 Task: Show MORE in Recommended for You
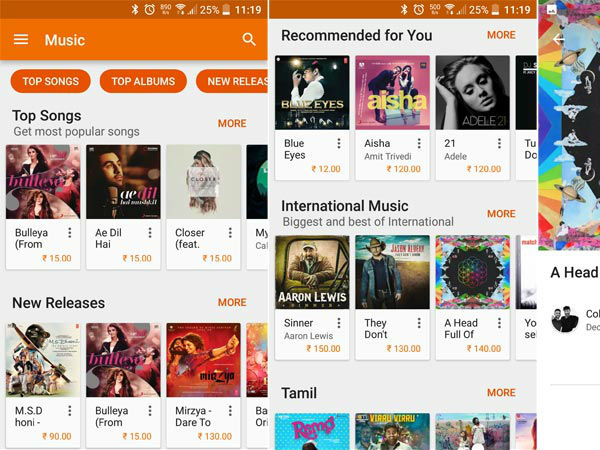(x=501, y=35)
